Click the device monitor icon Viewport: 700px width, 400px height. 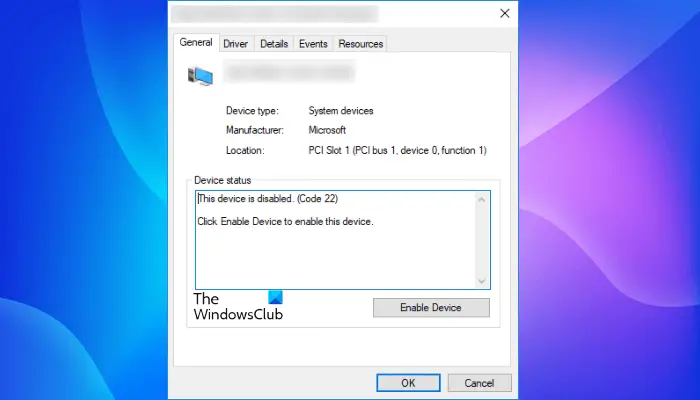point(200,74)
